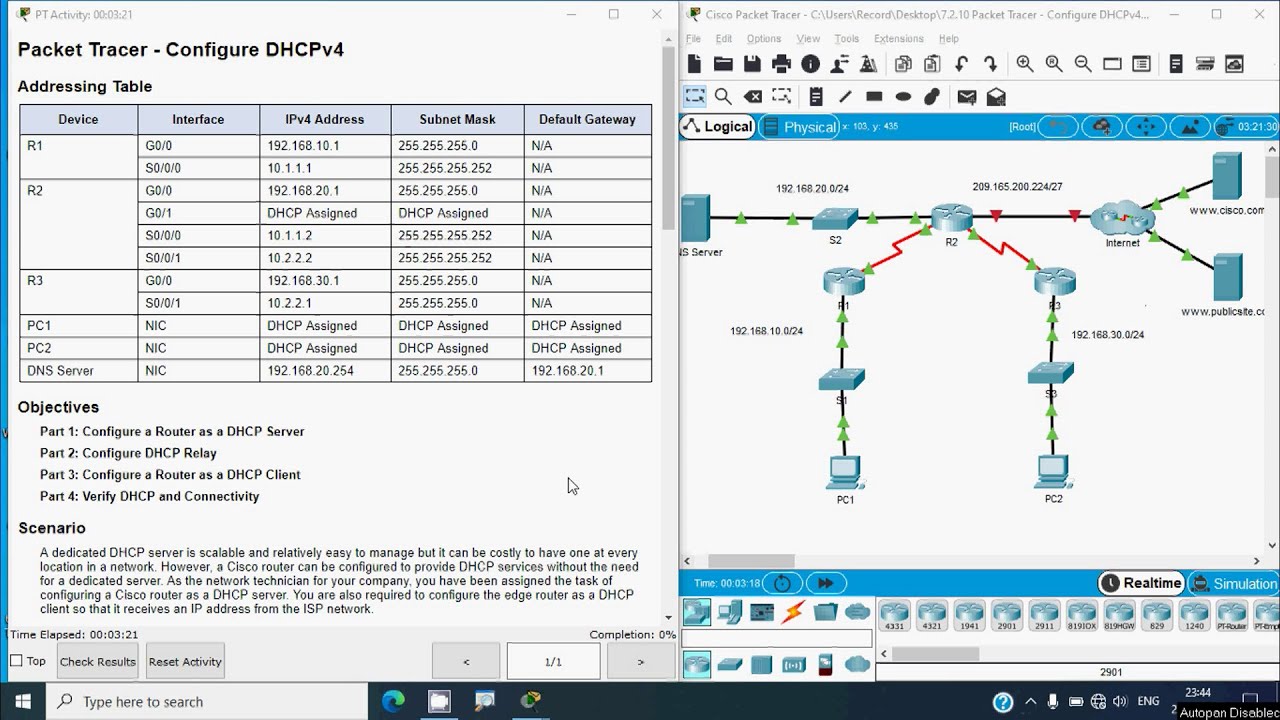Click the Paste icon in toolbar
The height and width of the screenshot is (720, 1280).
click(932, 64)
